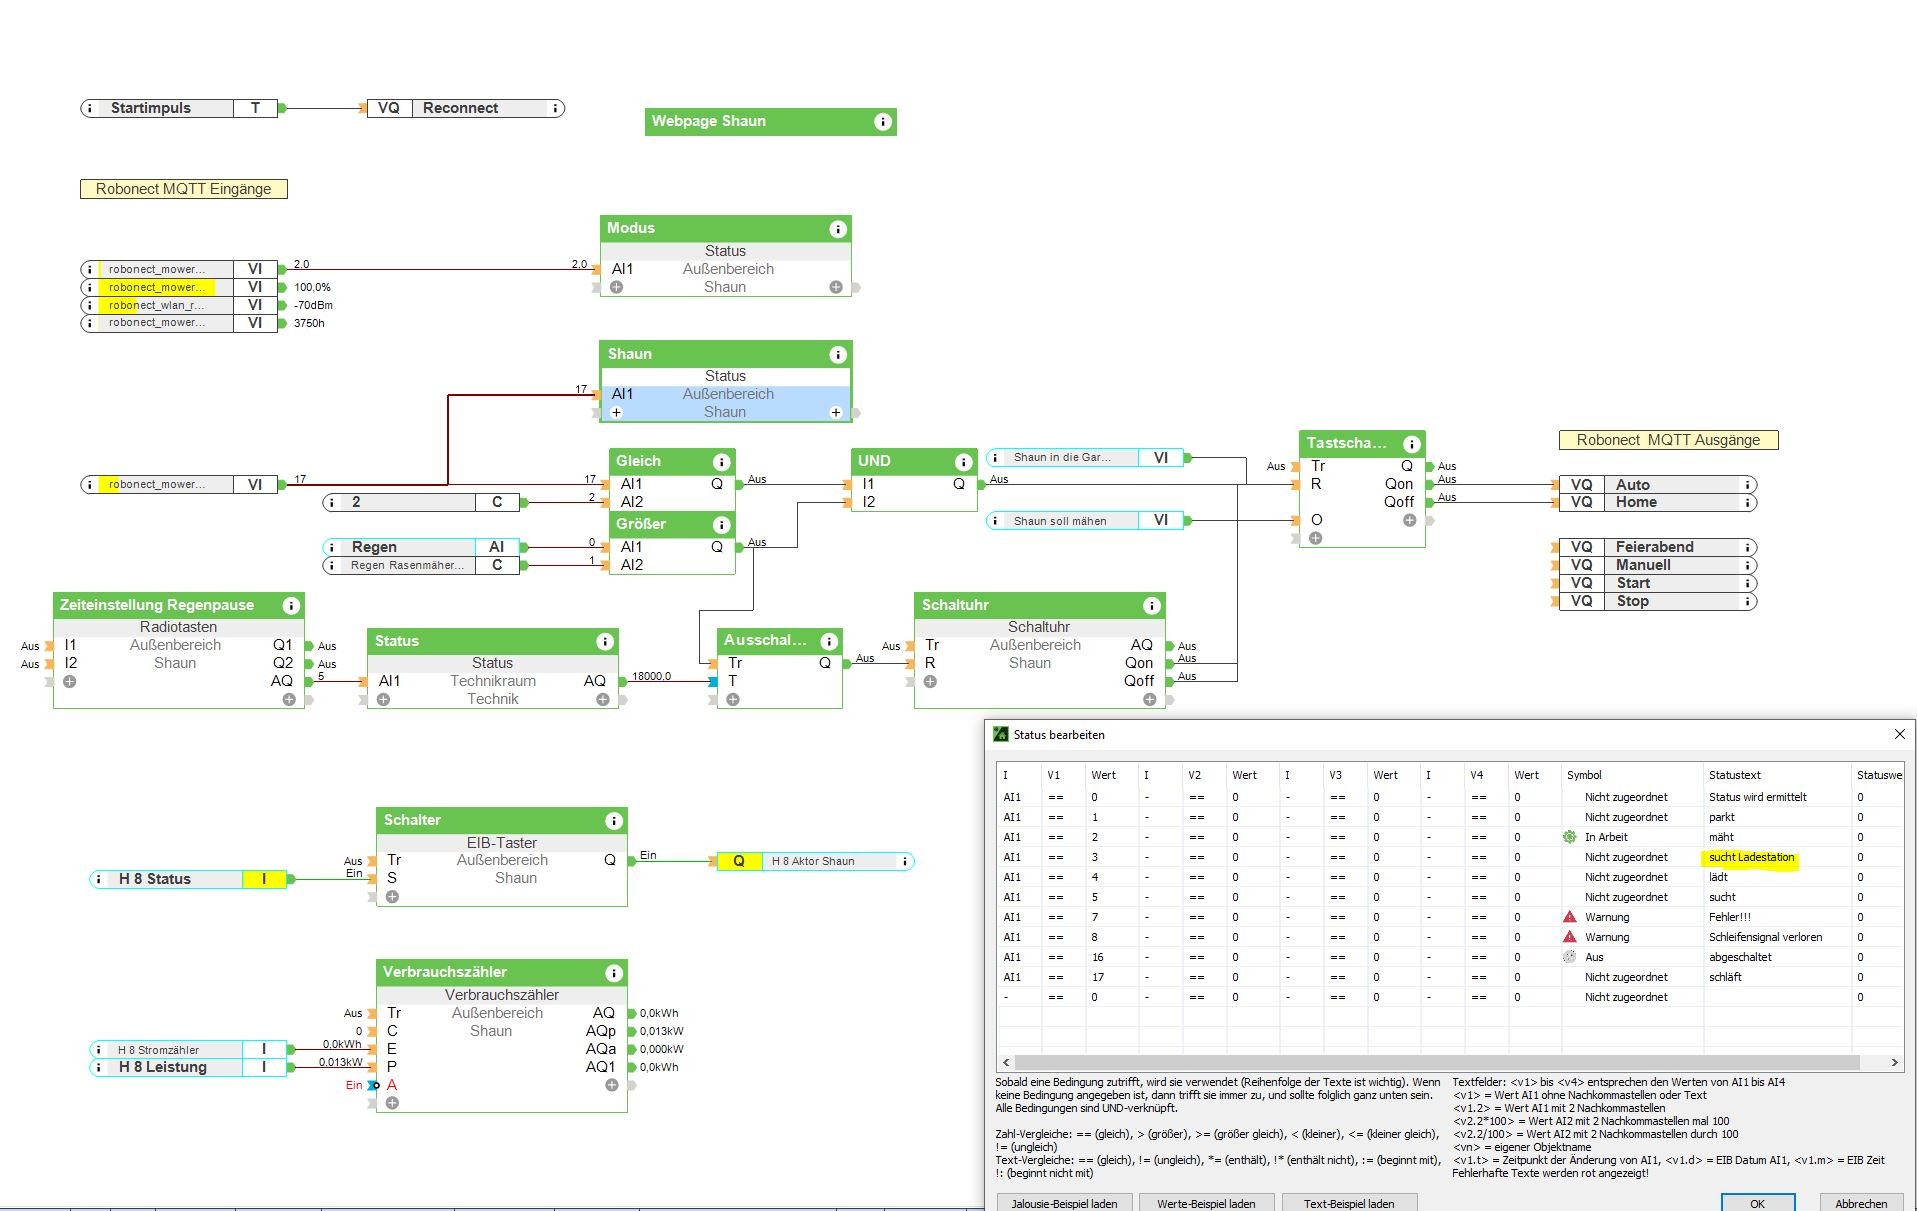Select the 'Robonect MQTT Ausgänge' label
1917x1211 pixels.
(1668, 440)
